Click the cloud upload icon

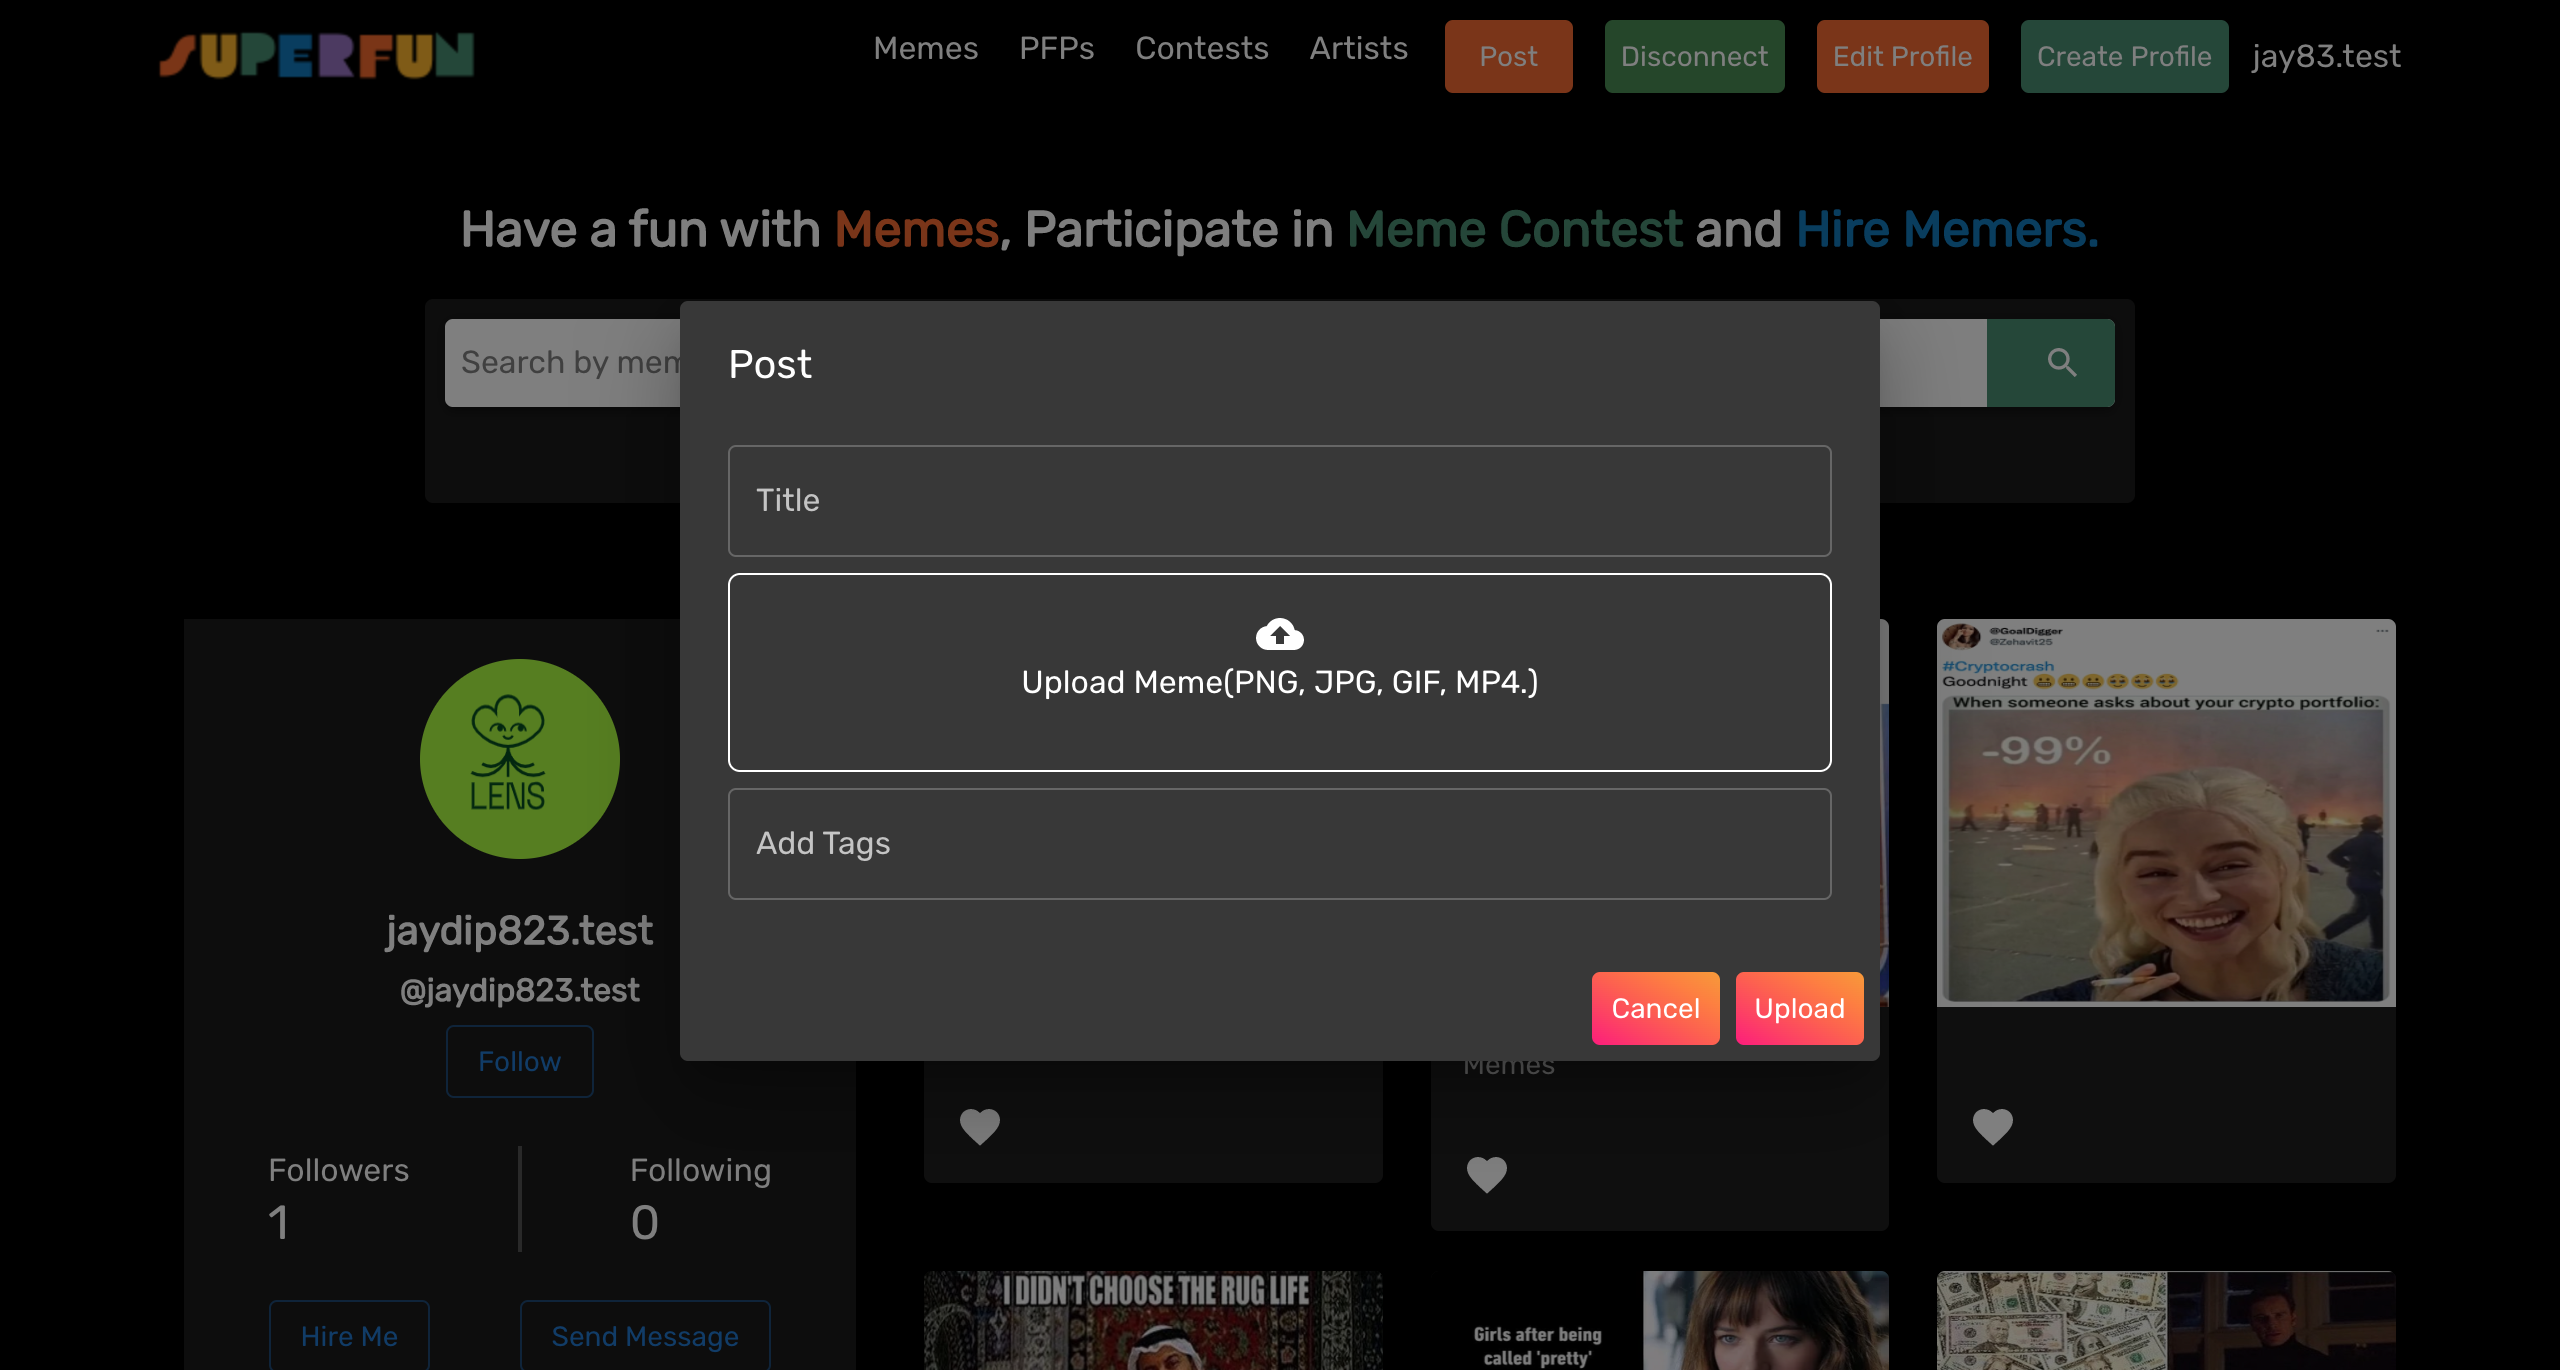tap(1279, 634)
